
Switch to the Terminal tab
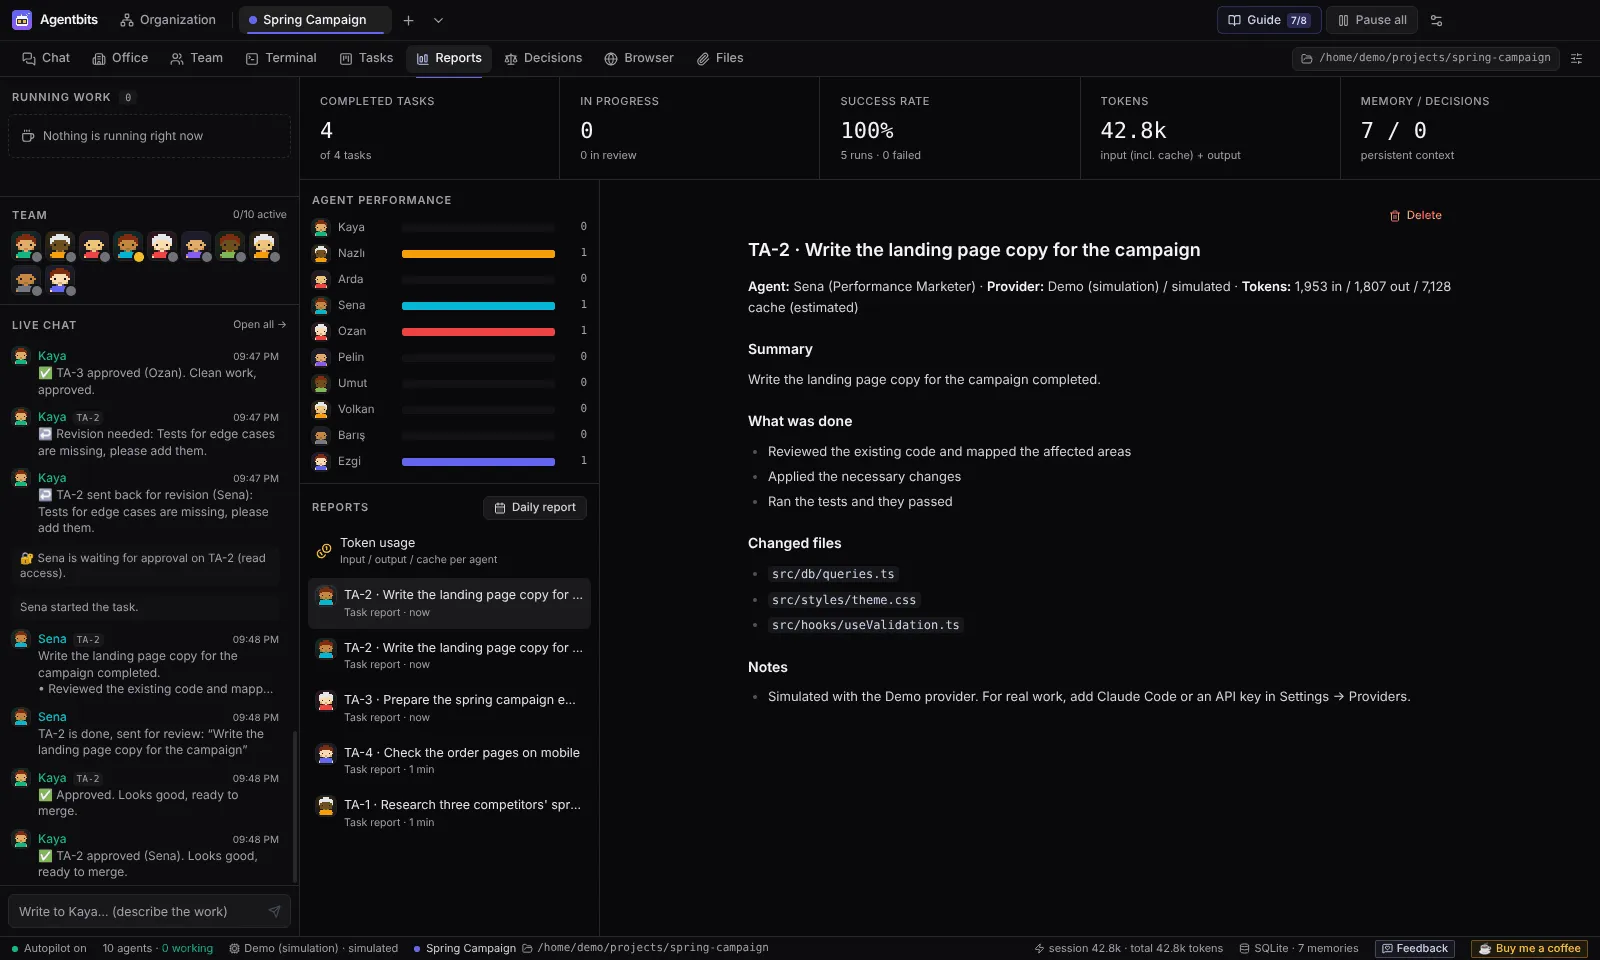tap(281, 58)
